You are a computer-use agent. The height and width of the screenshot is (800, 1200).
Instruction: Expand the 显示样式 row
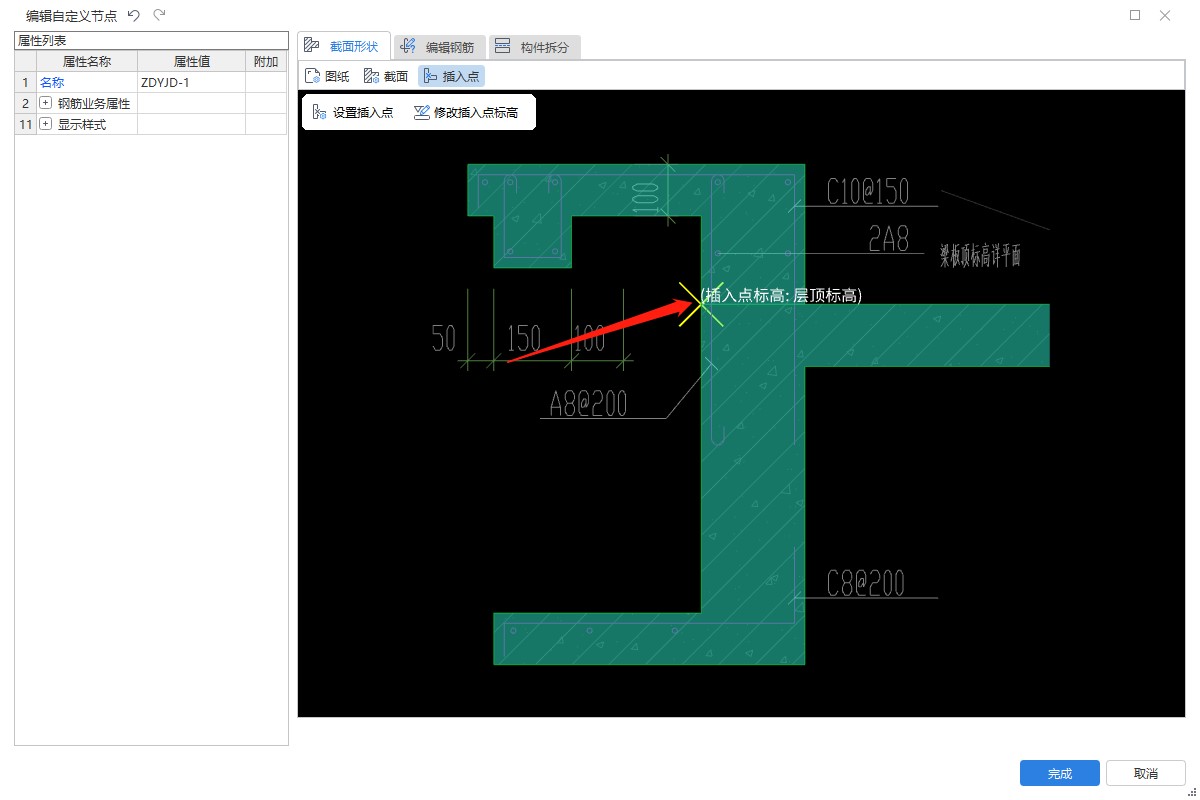[x=46, y=124]
